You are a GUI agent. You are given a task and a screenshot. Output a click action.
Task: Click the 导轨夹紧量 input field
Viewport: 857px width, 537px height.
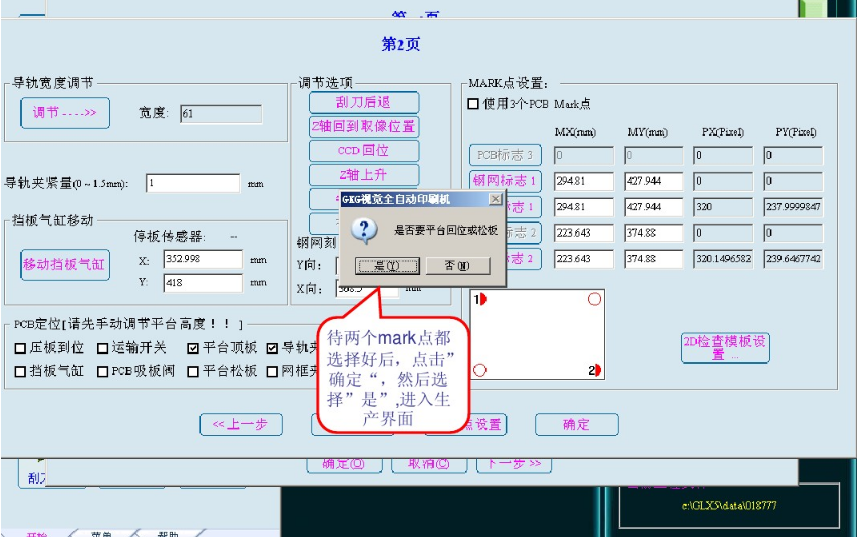(193, 183)
